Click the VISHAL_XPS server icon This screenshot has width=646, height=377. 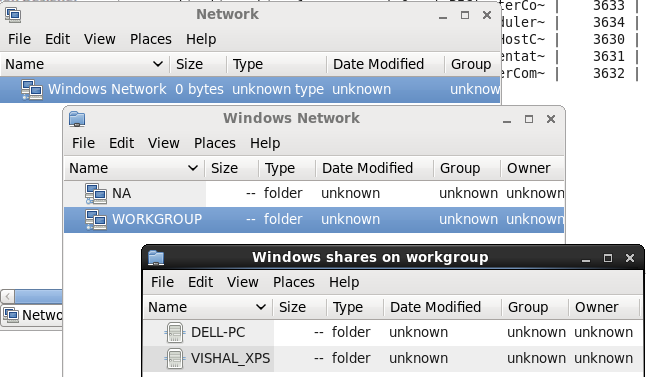175,359
